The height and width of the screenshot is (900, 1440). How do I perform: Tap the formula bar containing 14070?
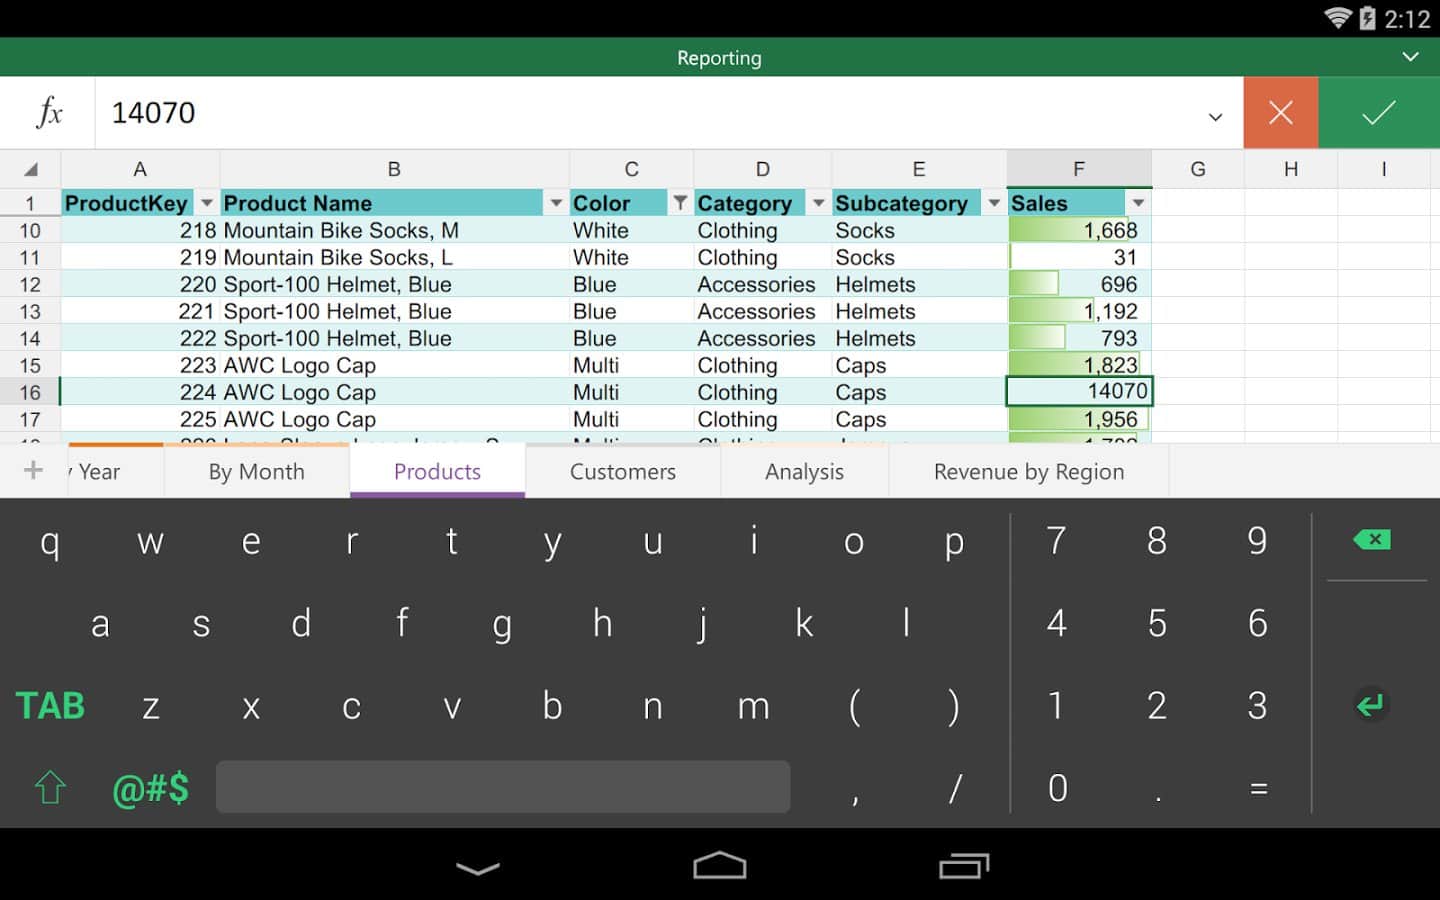coord(650,113)
